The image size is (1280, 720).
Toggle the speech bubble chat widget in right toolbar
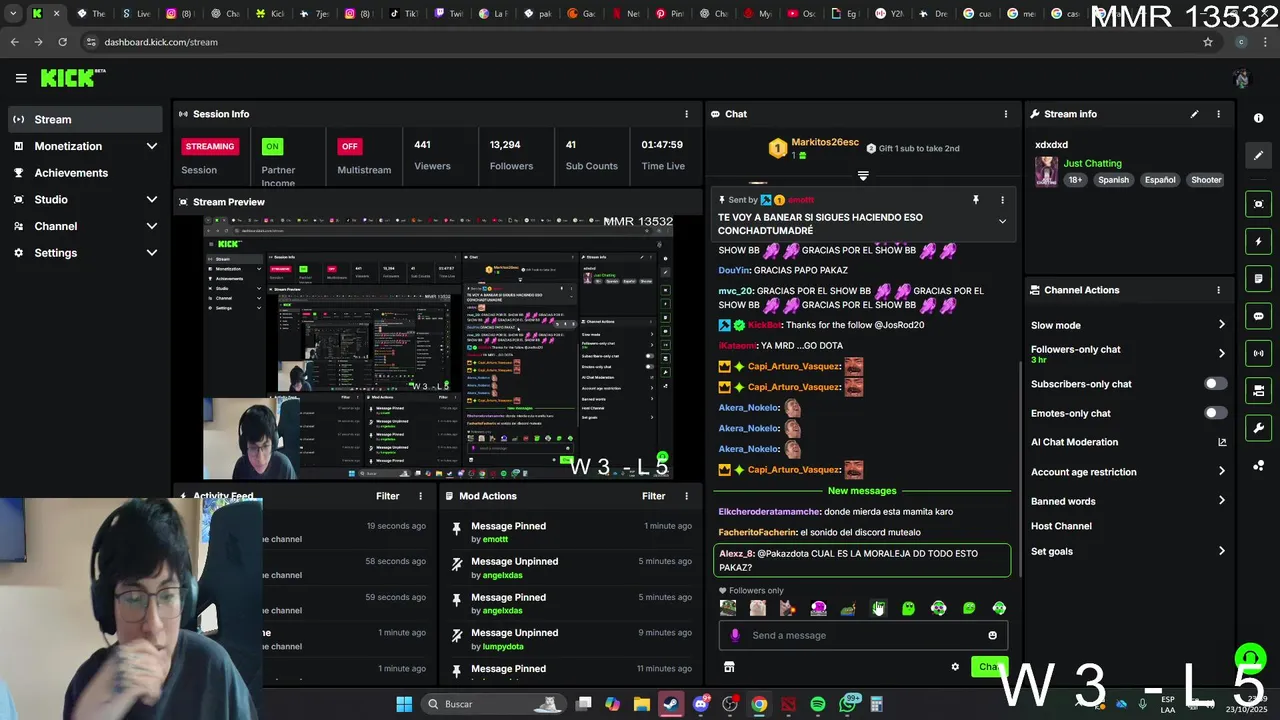[1258, 316]
